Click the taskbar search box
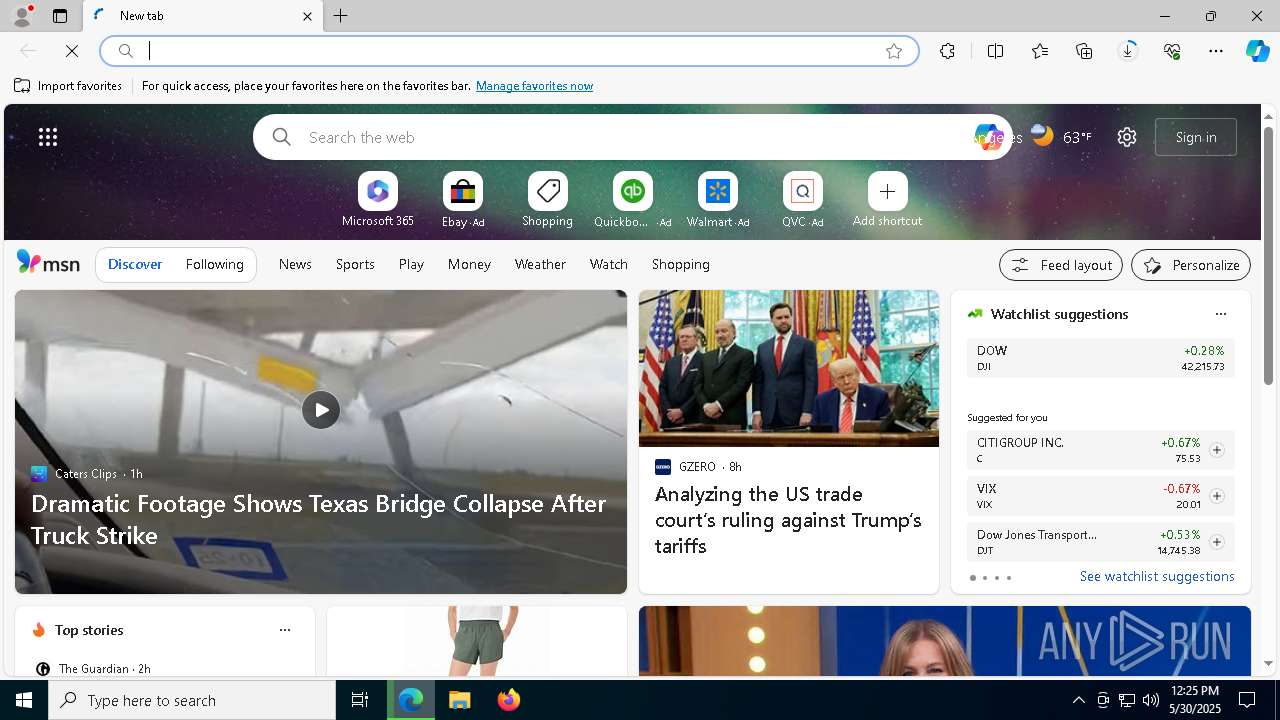This screenshot has height=720, width=1280. pyautogui.click(x=192, y=700)
